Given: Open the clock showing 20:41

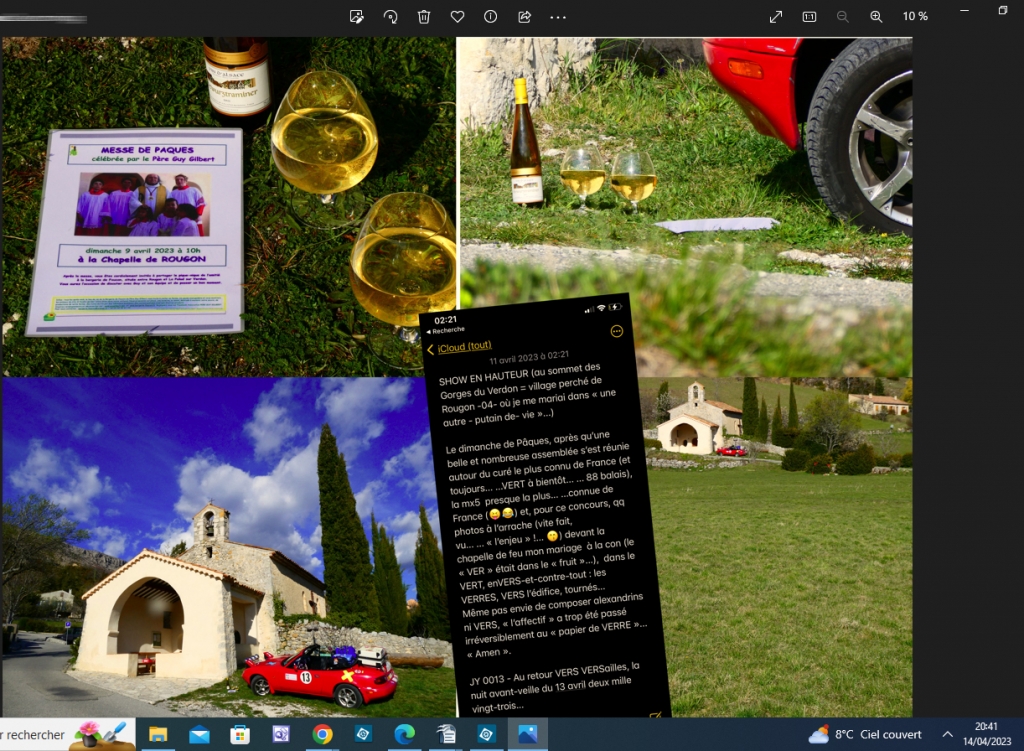Looking at the screenshot, I should pos(987,734).
